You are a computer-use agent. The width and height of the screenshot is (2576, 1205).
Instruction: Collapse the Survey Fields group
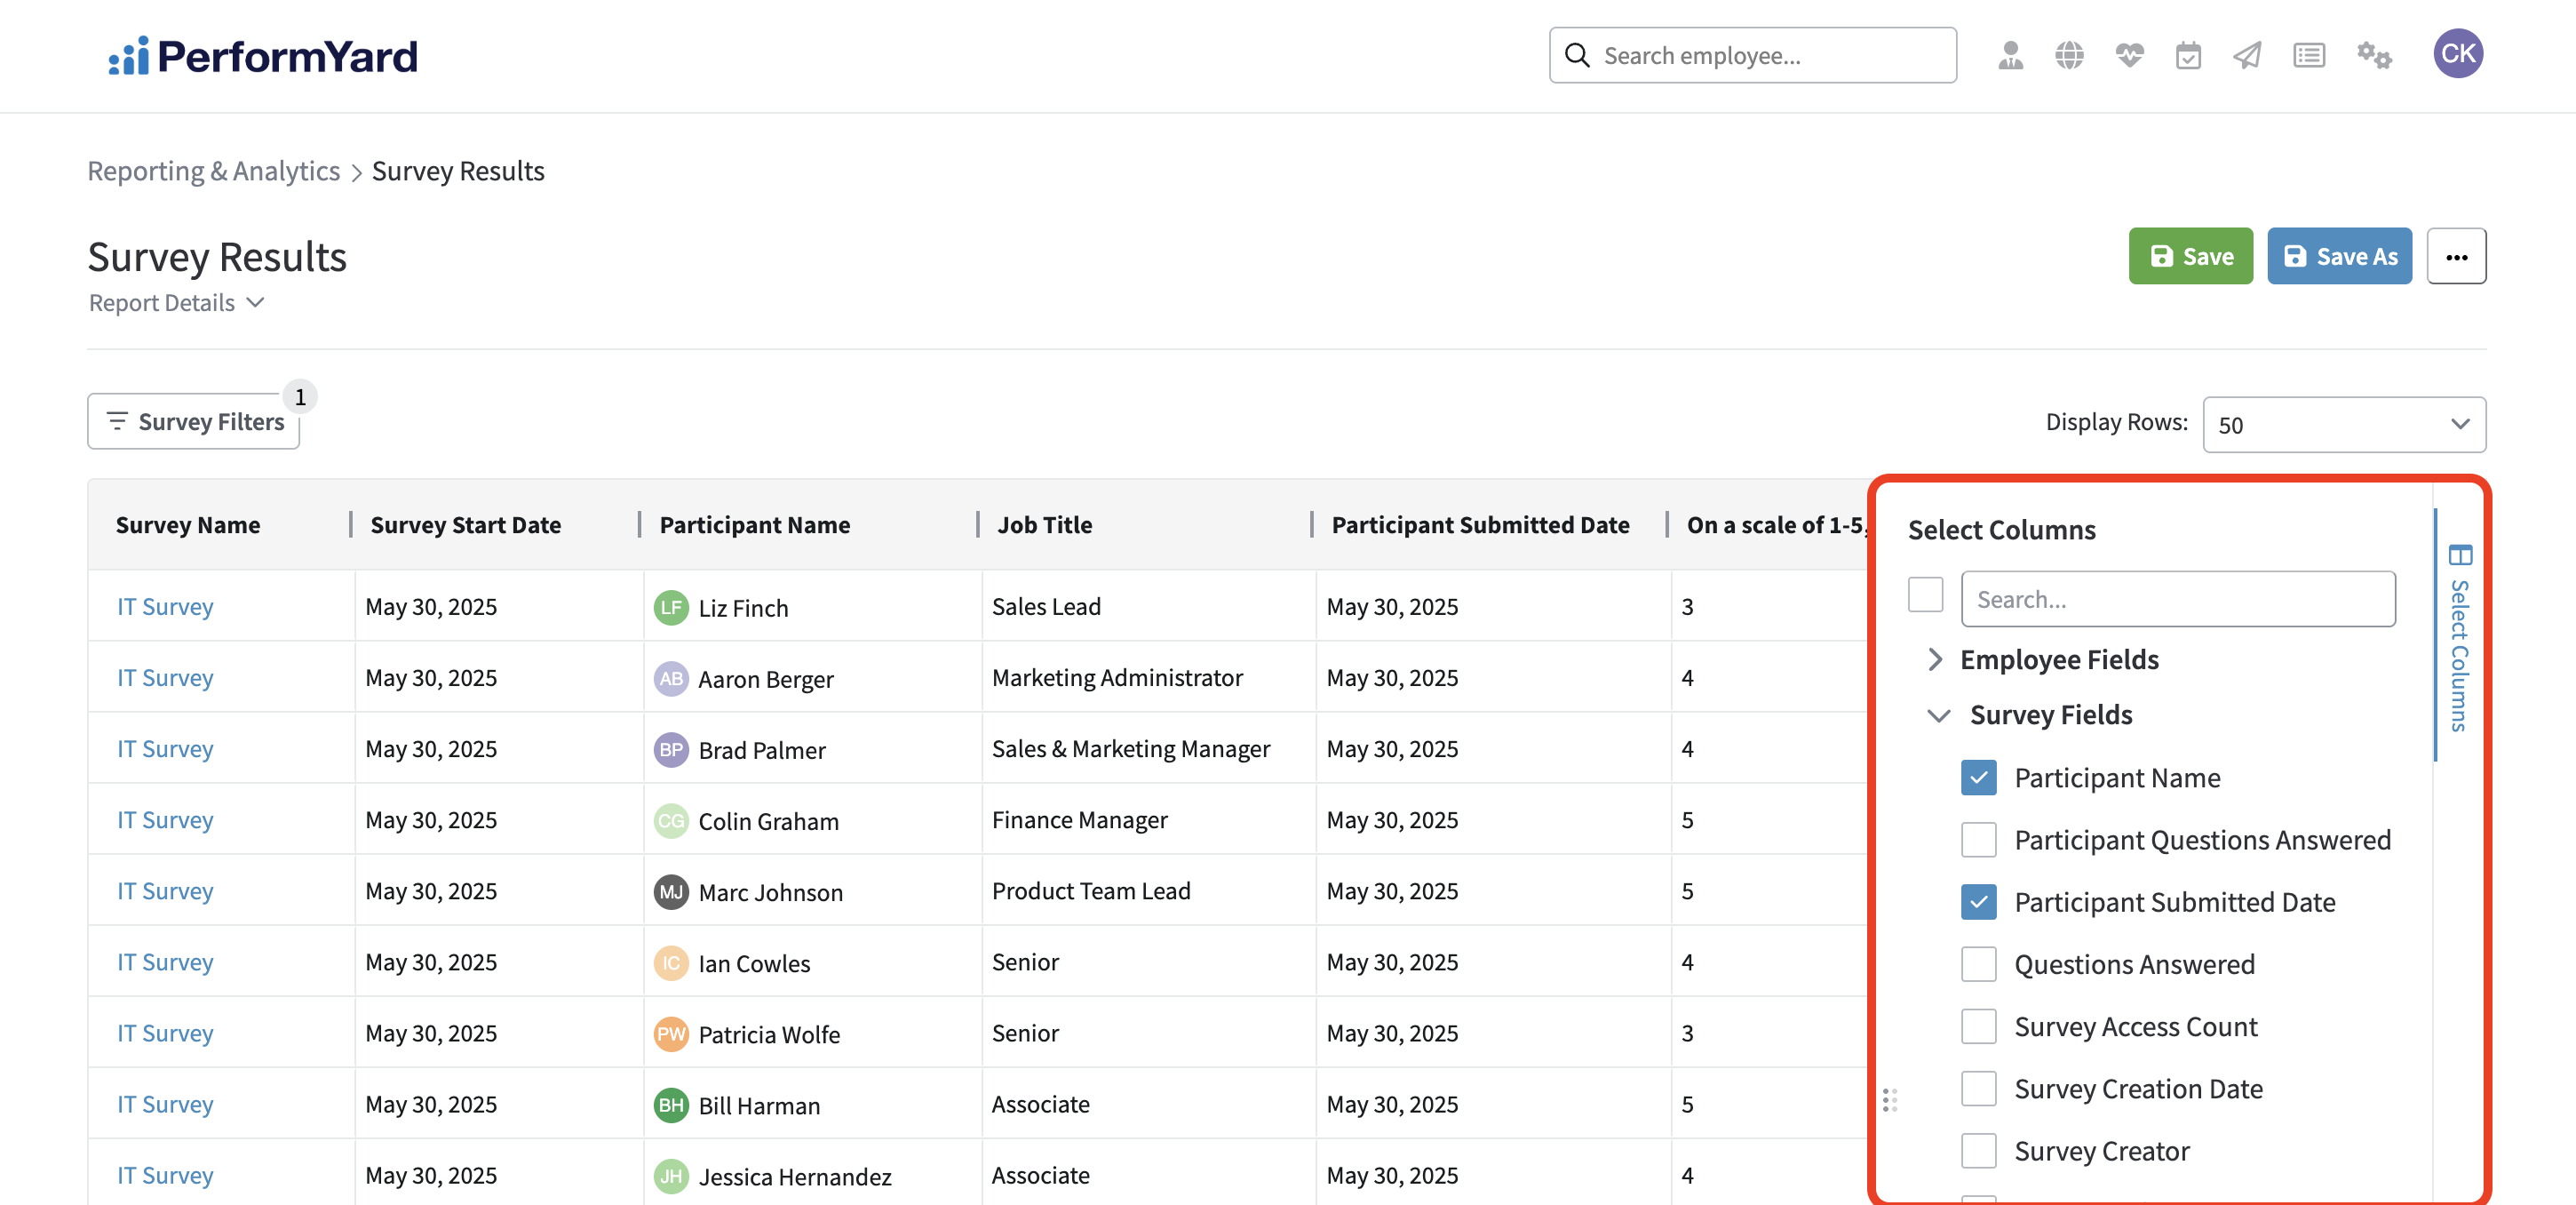(1938, 716)
